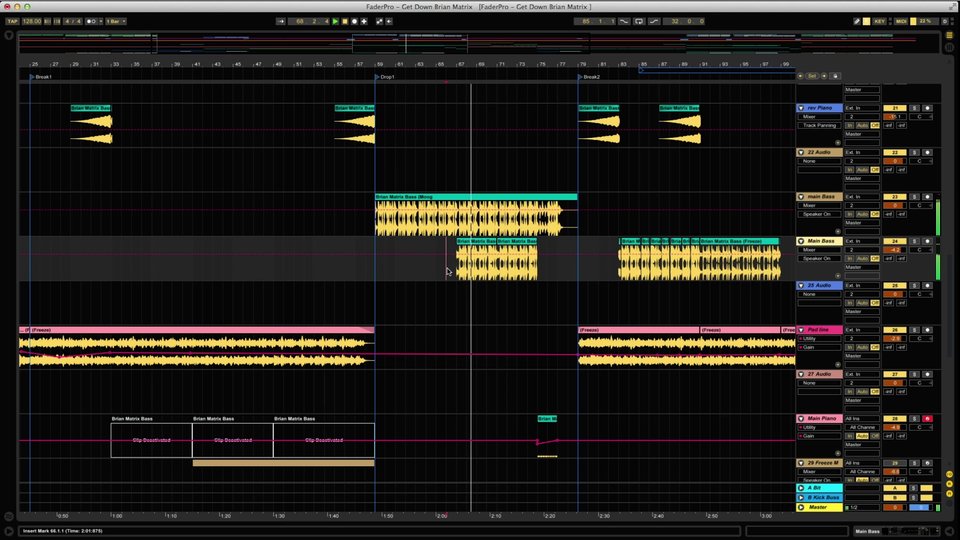Click the yellow Stop button
The image size is (960, 540).
(x=345, y=21)
